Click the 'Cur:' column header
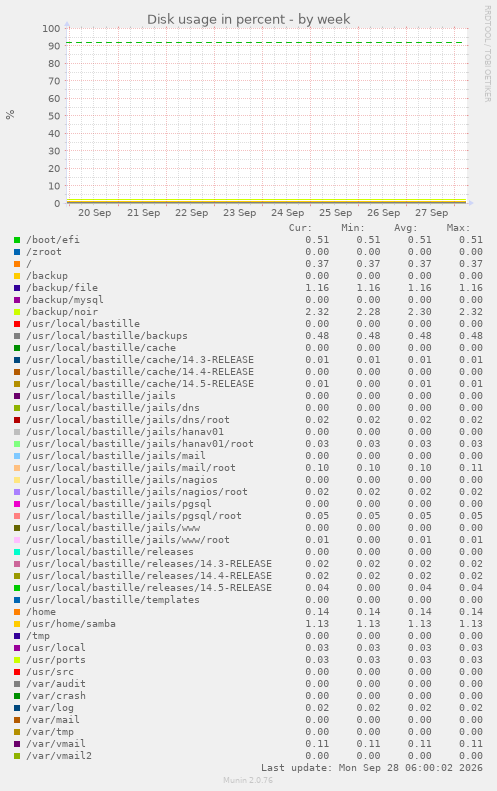Viewport: 497px width, 791px height. 300,228
